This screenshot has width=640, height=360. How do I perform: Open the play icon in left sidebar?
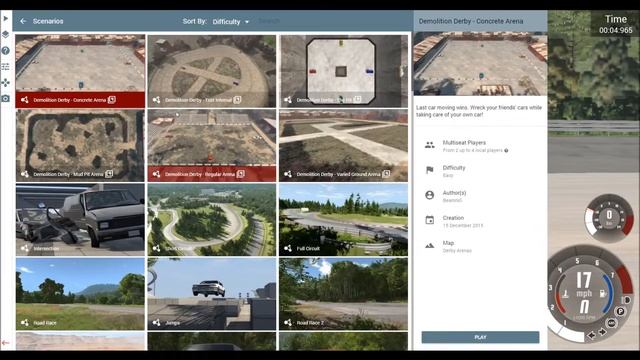pos(6,18)
